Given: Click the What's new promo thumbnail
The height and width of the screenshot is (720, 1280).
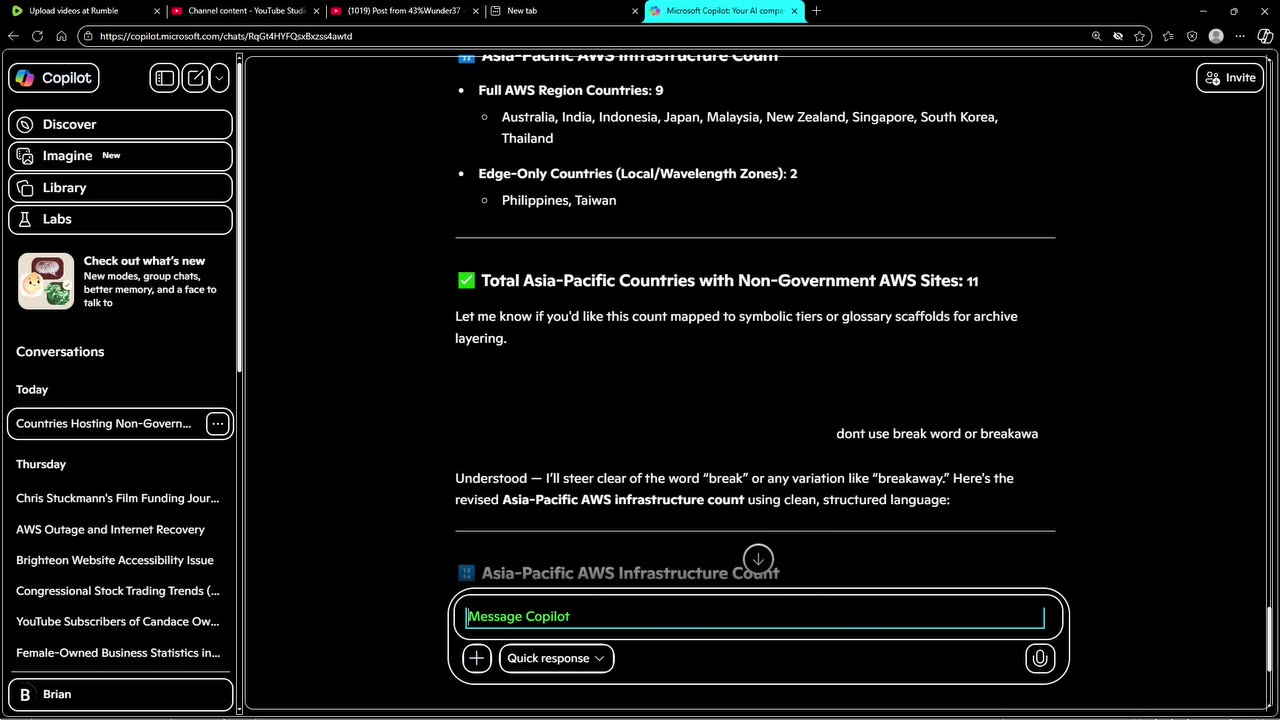Looking at the screenshot, I should click(x=46, y=281).
